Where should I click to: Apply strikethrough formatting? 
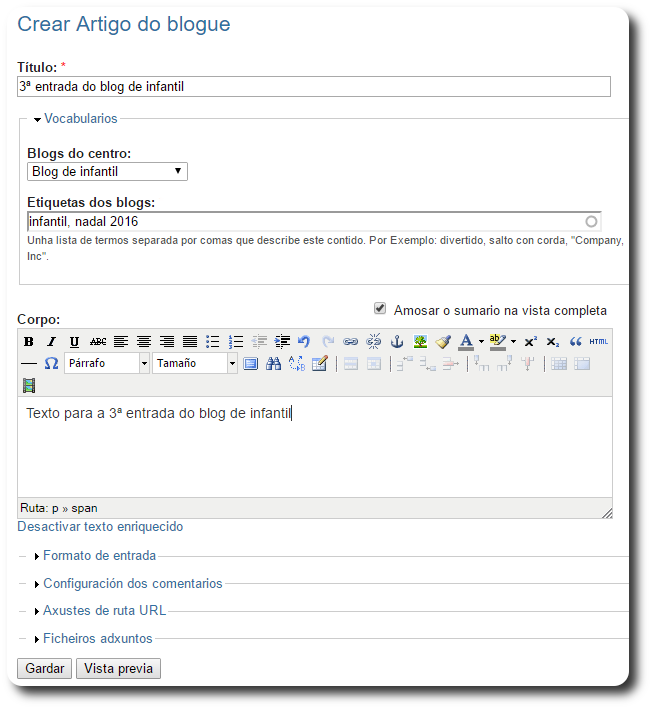coord(98,341)
